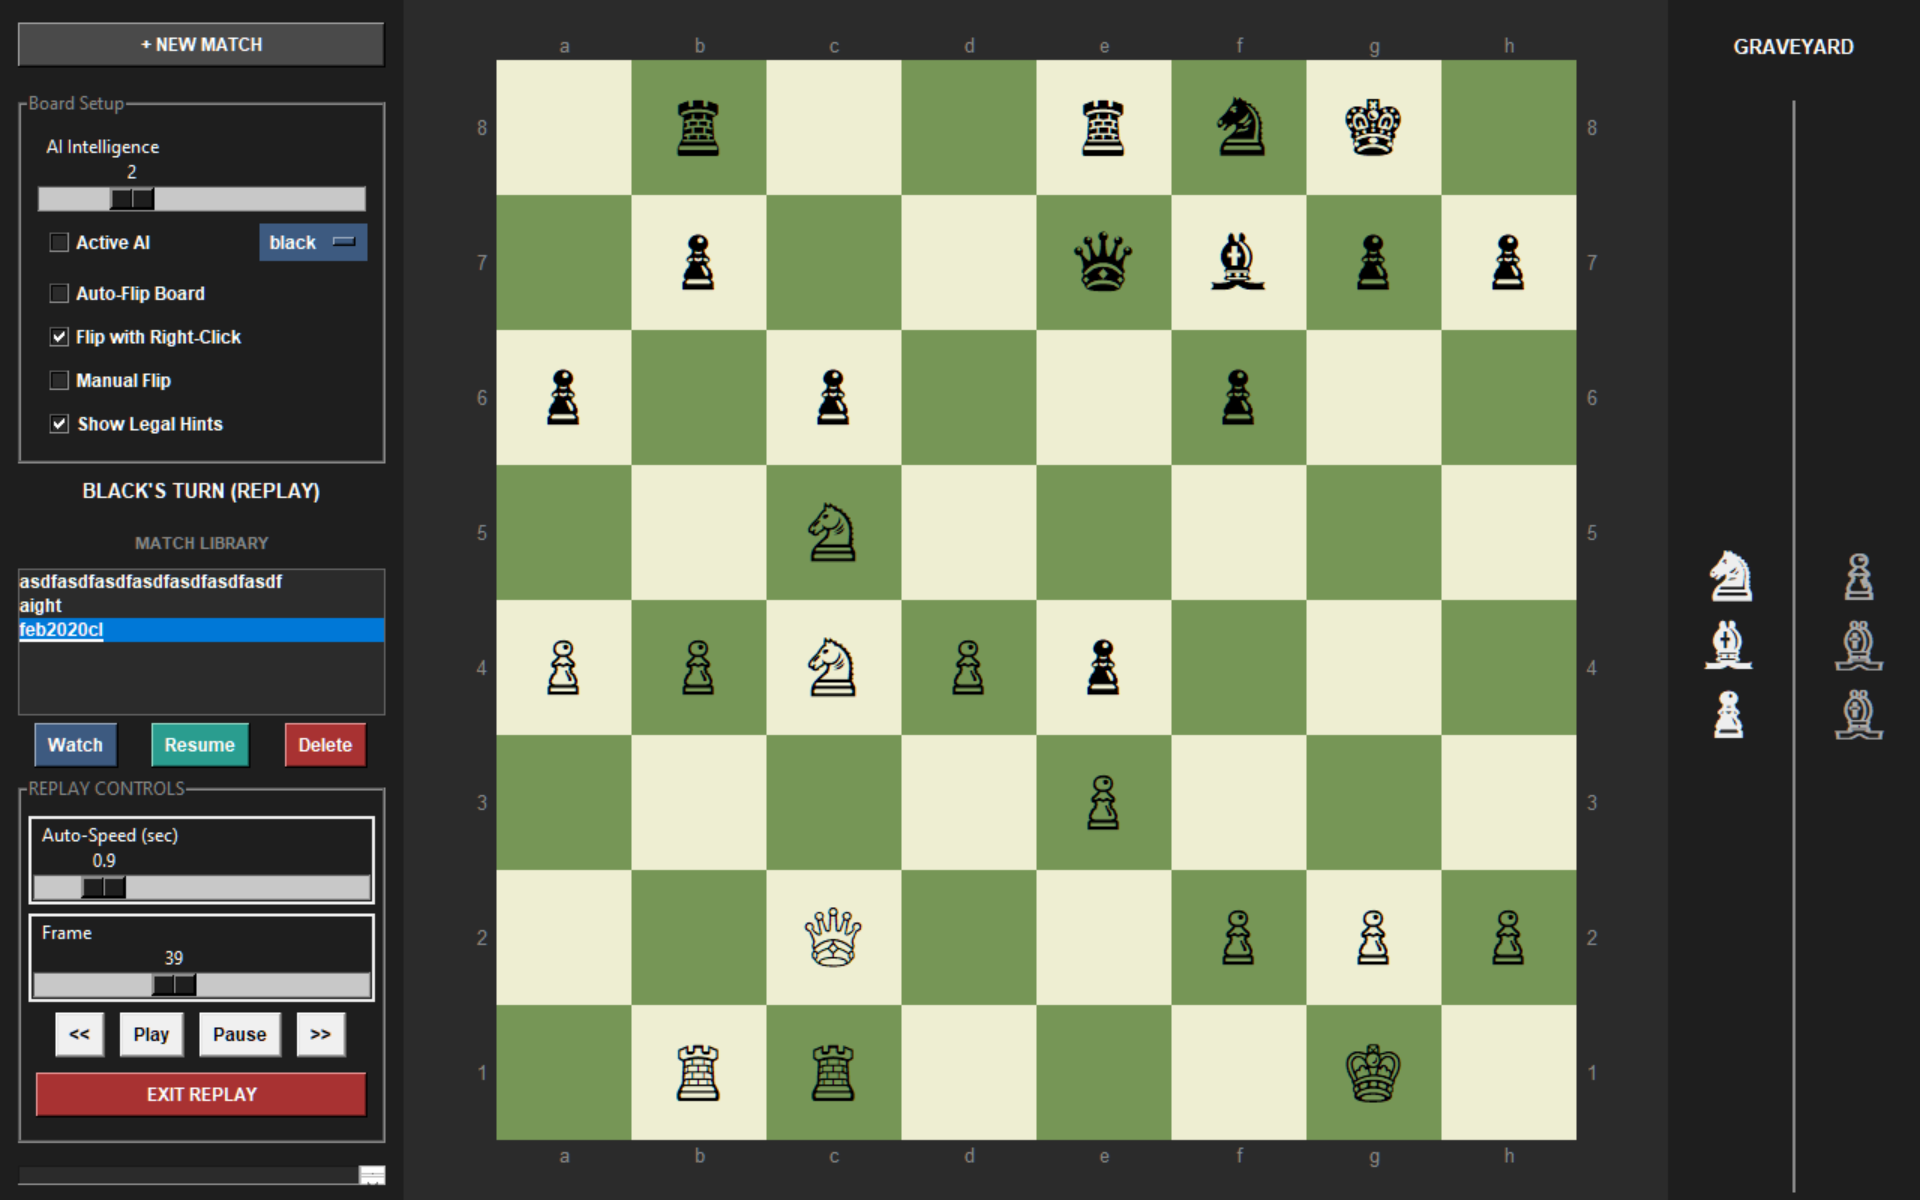1920x1200 pixels.
Task: Select feb2020cl match in library
Action: click(x=61, y=630)
